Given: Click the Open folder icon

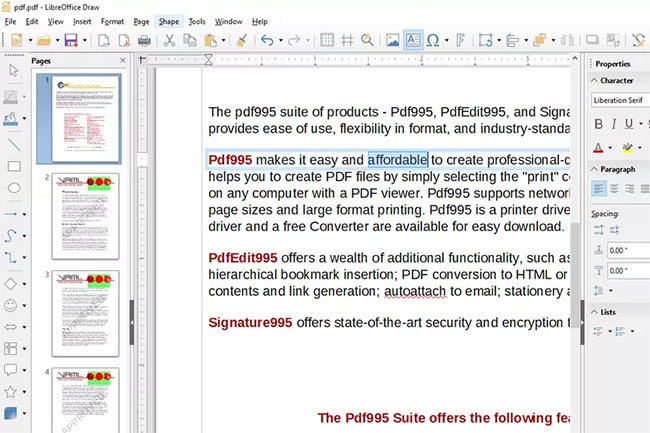Looking at the screenshot, I should click(44, 40).
